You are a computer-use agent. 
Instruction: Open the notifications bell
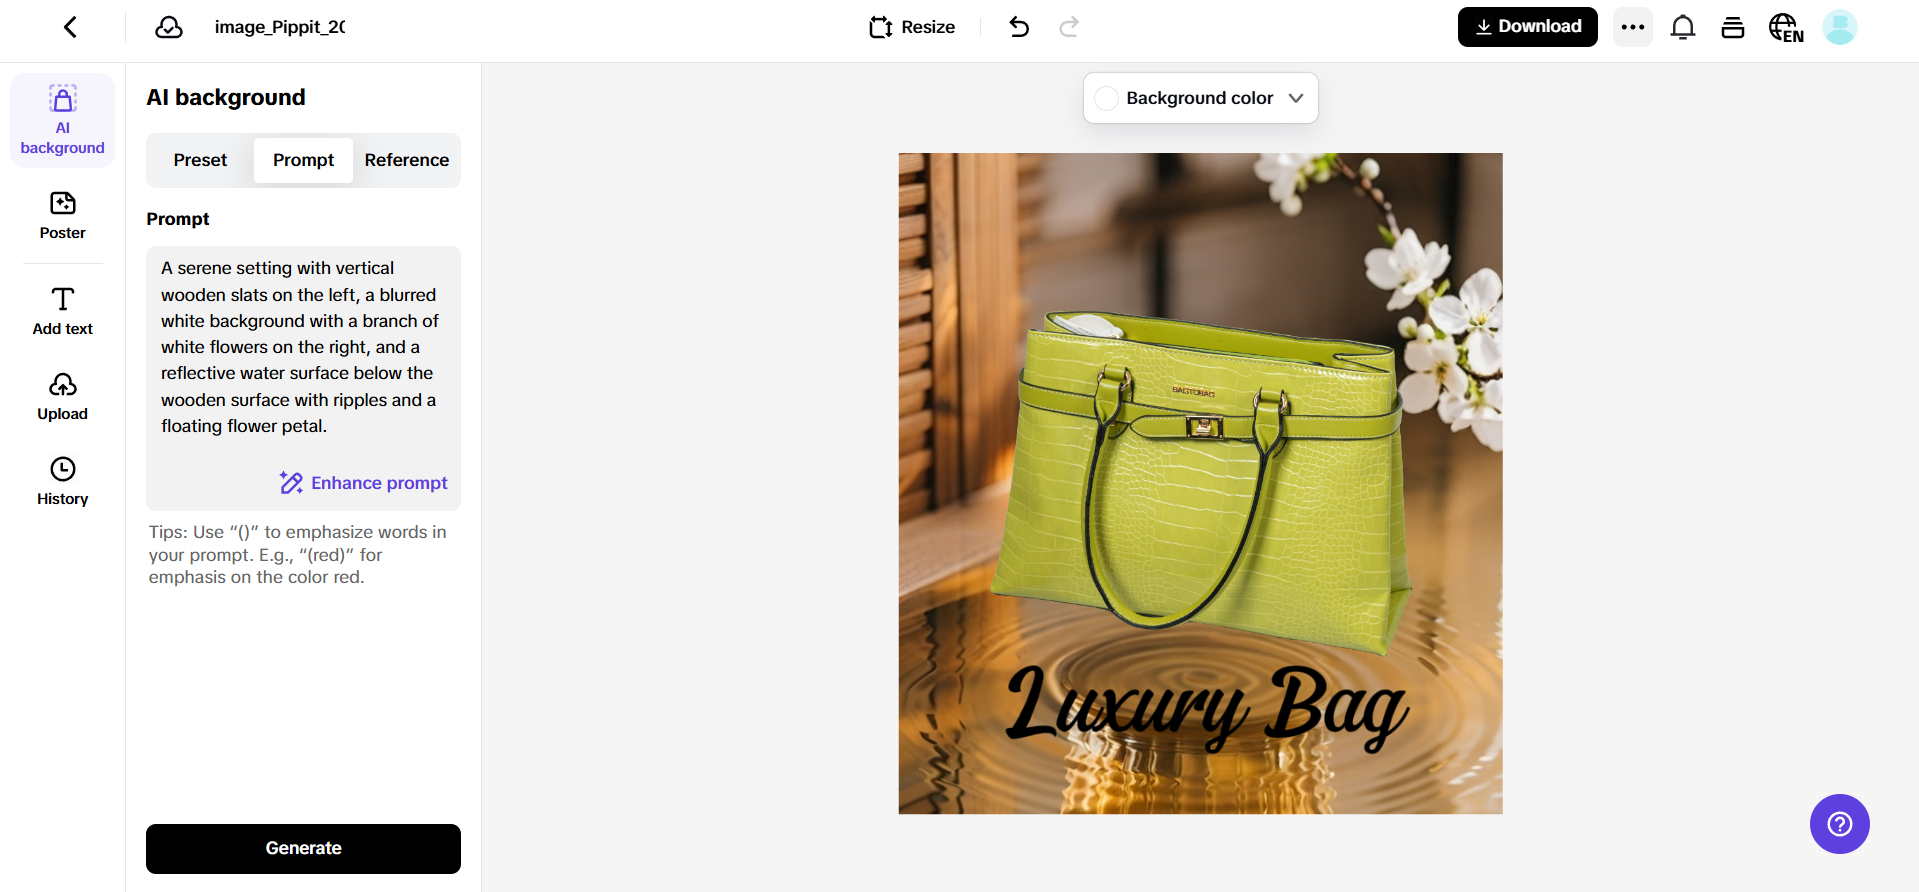(1683, 27)
